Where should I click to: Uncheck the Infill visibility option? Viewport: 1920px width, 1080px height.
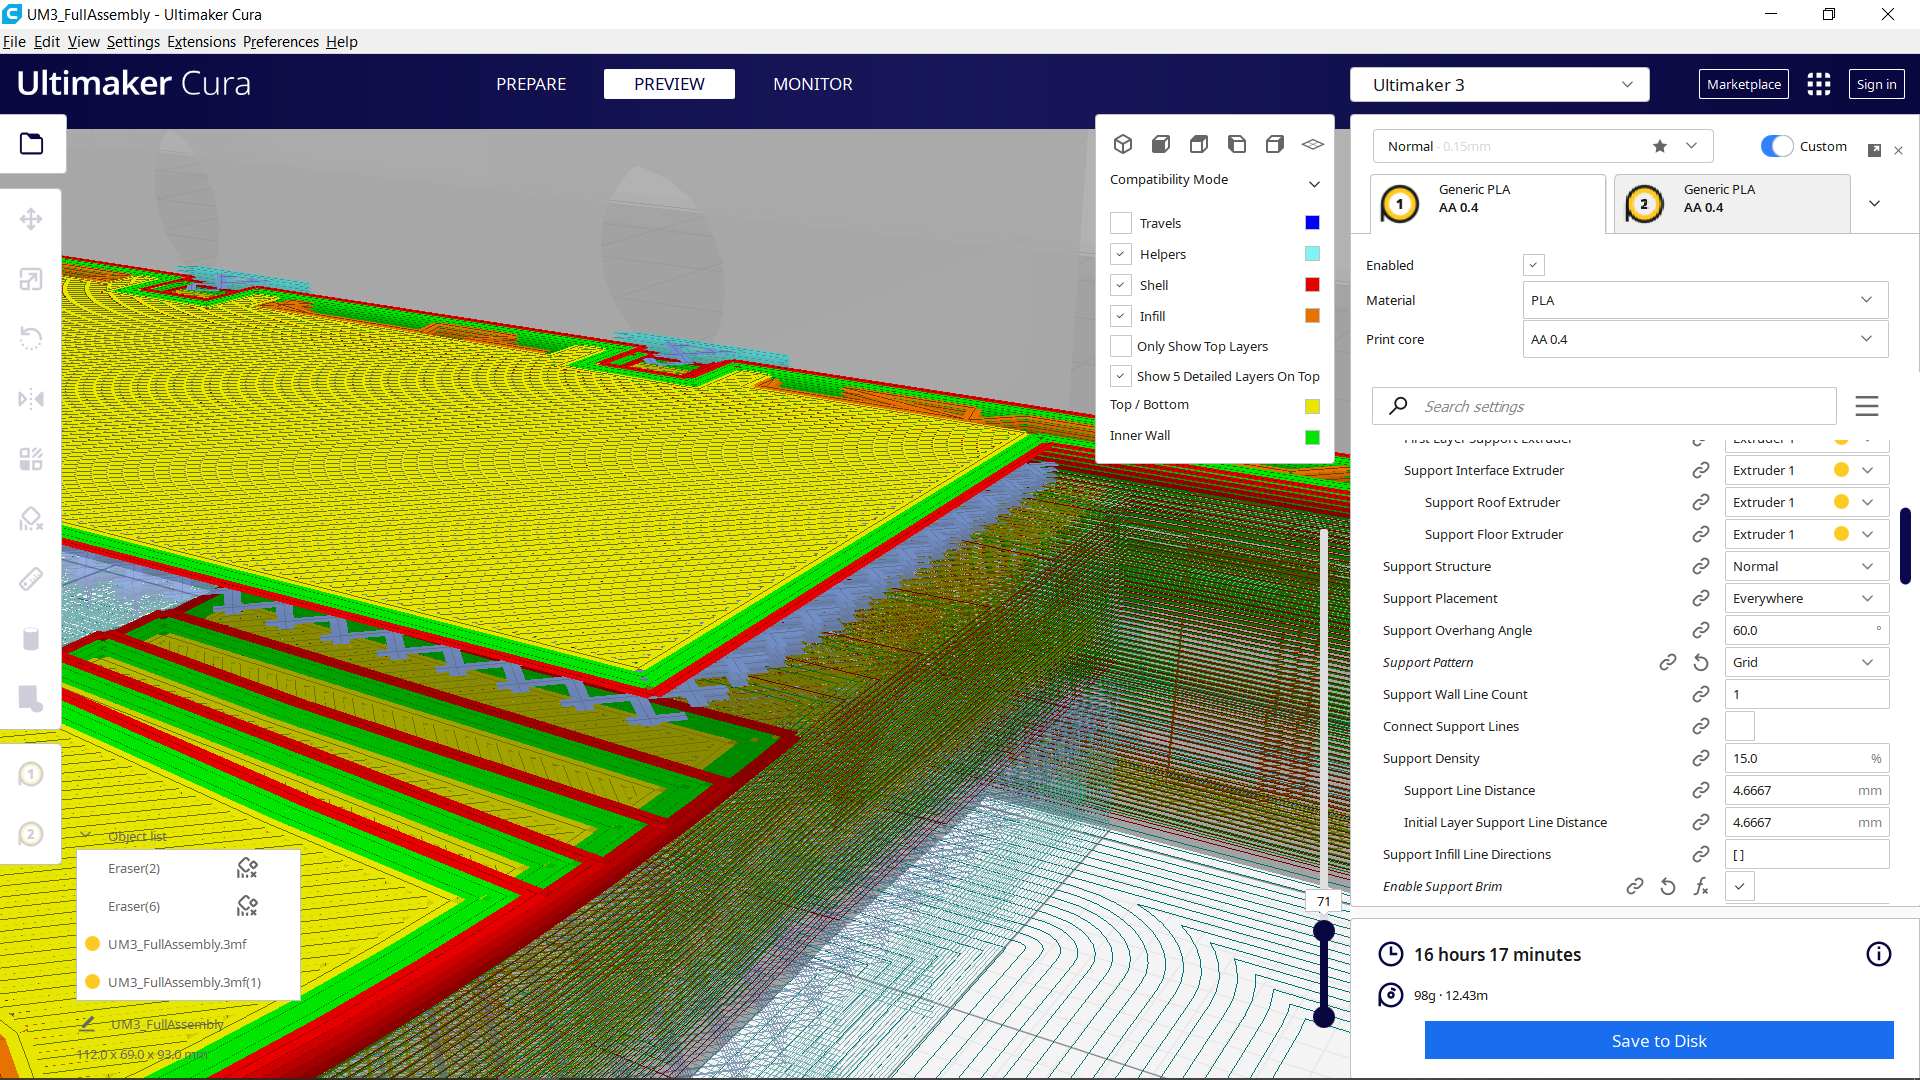click(1121, 315)
